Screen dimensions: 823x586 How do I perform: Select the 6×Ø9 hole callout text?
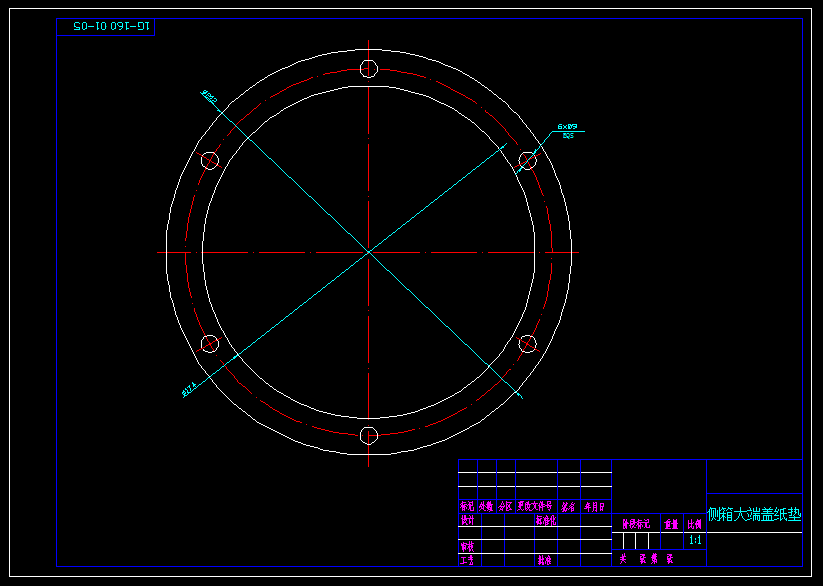point(567,127)
